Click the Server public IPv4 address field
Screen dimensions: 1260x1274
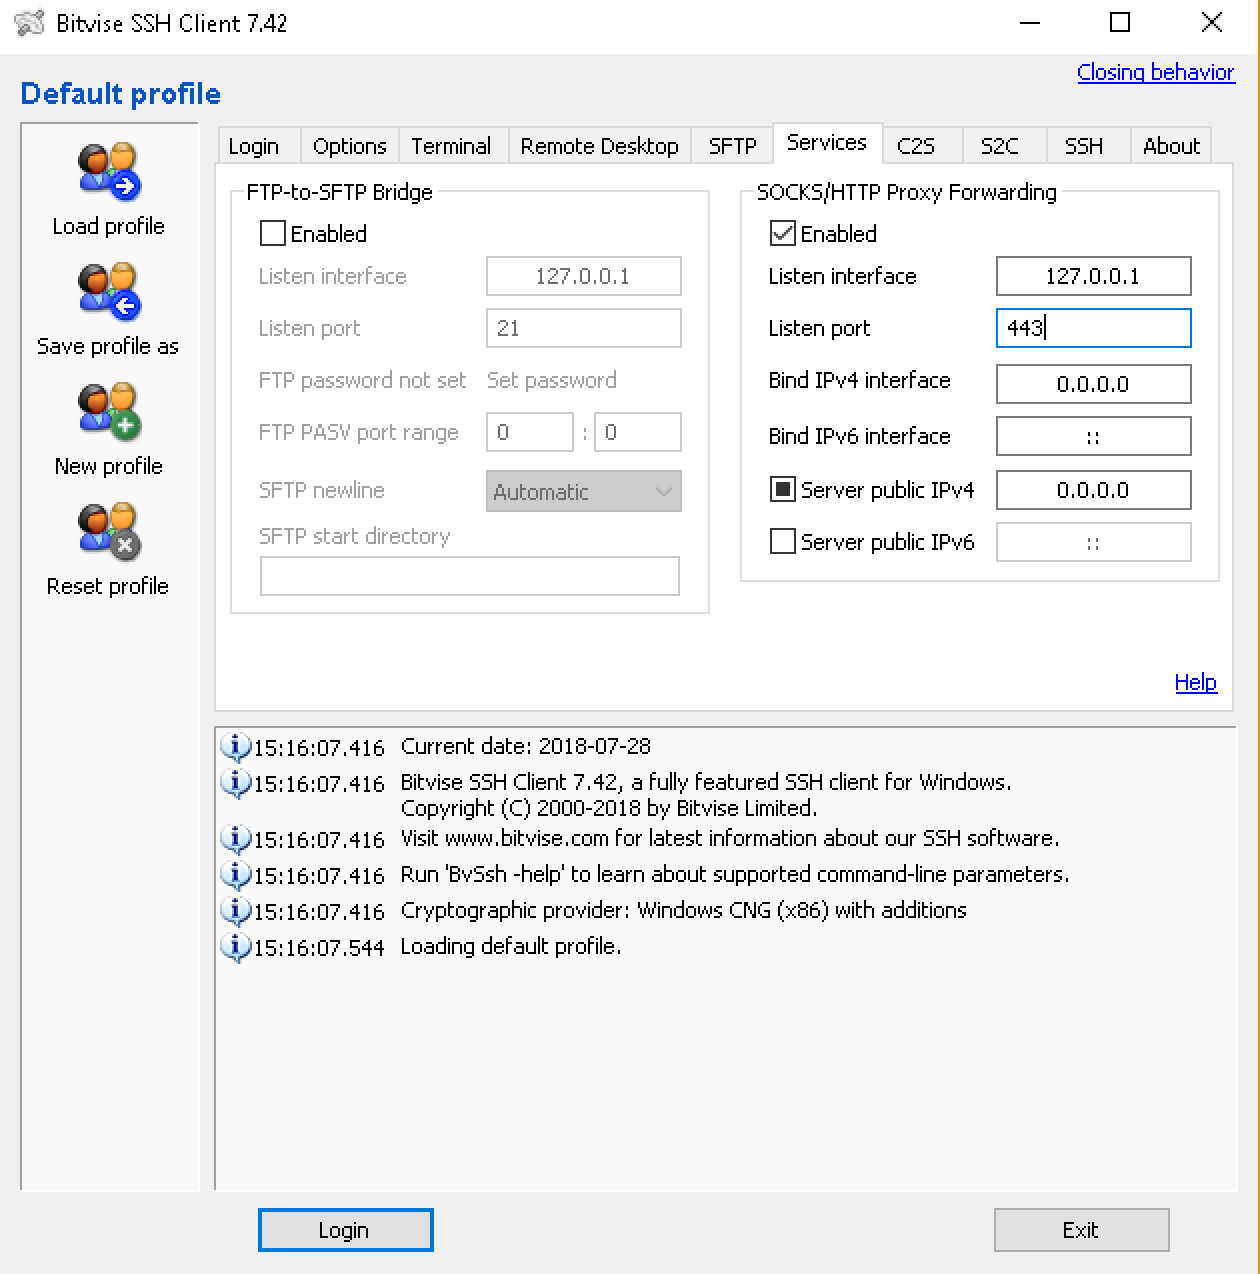pos(1093,490)
